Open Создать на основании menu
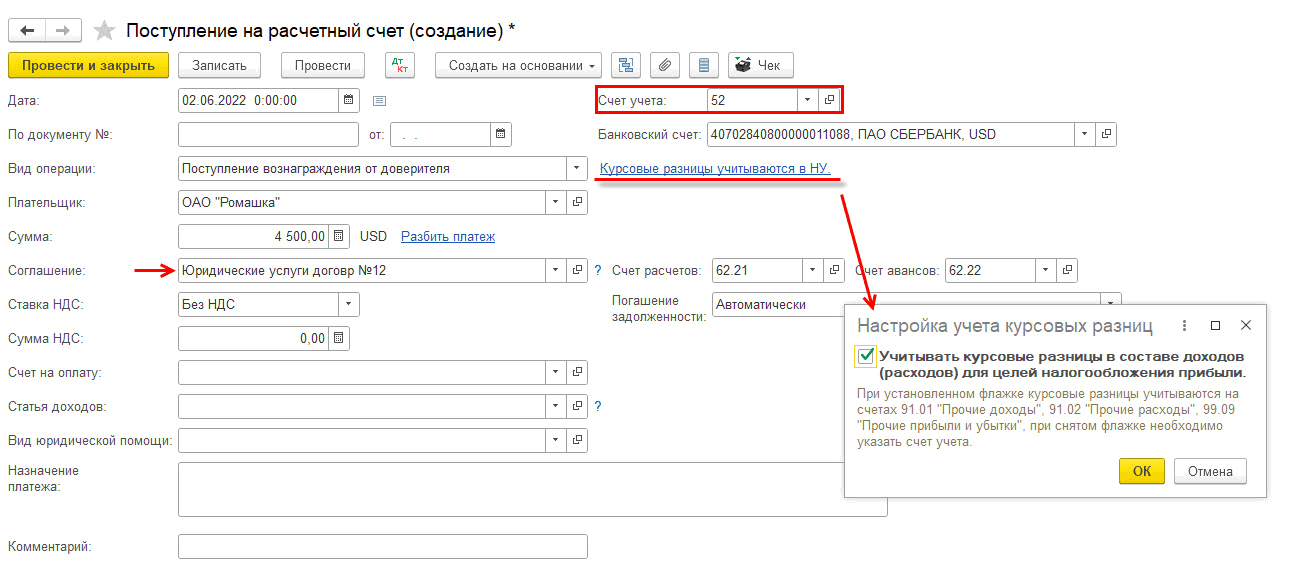The image size is (1300, 579). coord(518,66)
